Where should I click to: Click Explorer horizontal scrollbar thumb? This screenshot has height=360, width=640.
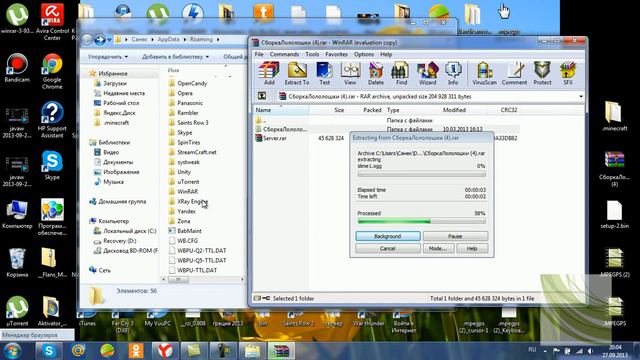(178, 280)
